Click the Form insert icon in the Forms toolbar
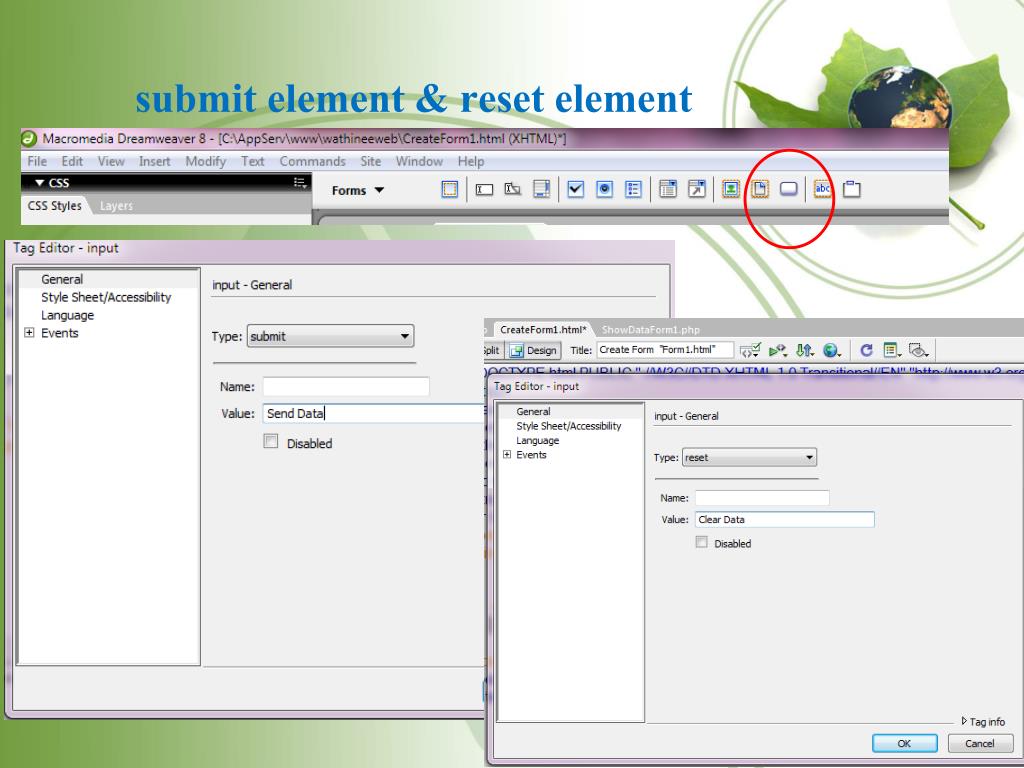The height and width of the screenshot is (768, 1024). coord(450,189)
